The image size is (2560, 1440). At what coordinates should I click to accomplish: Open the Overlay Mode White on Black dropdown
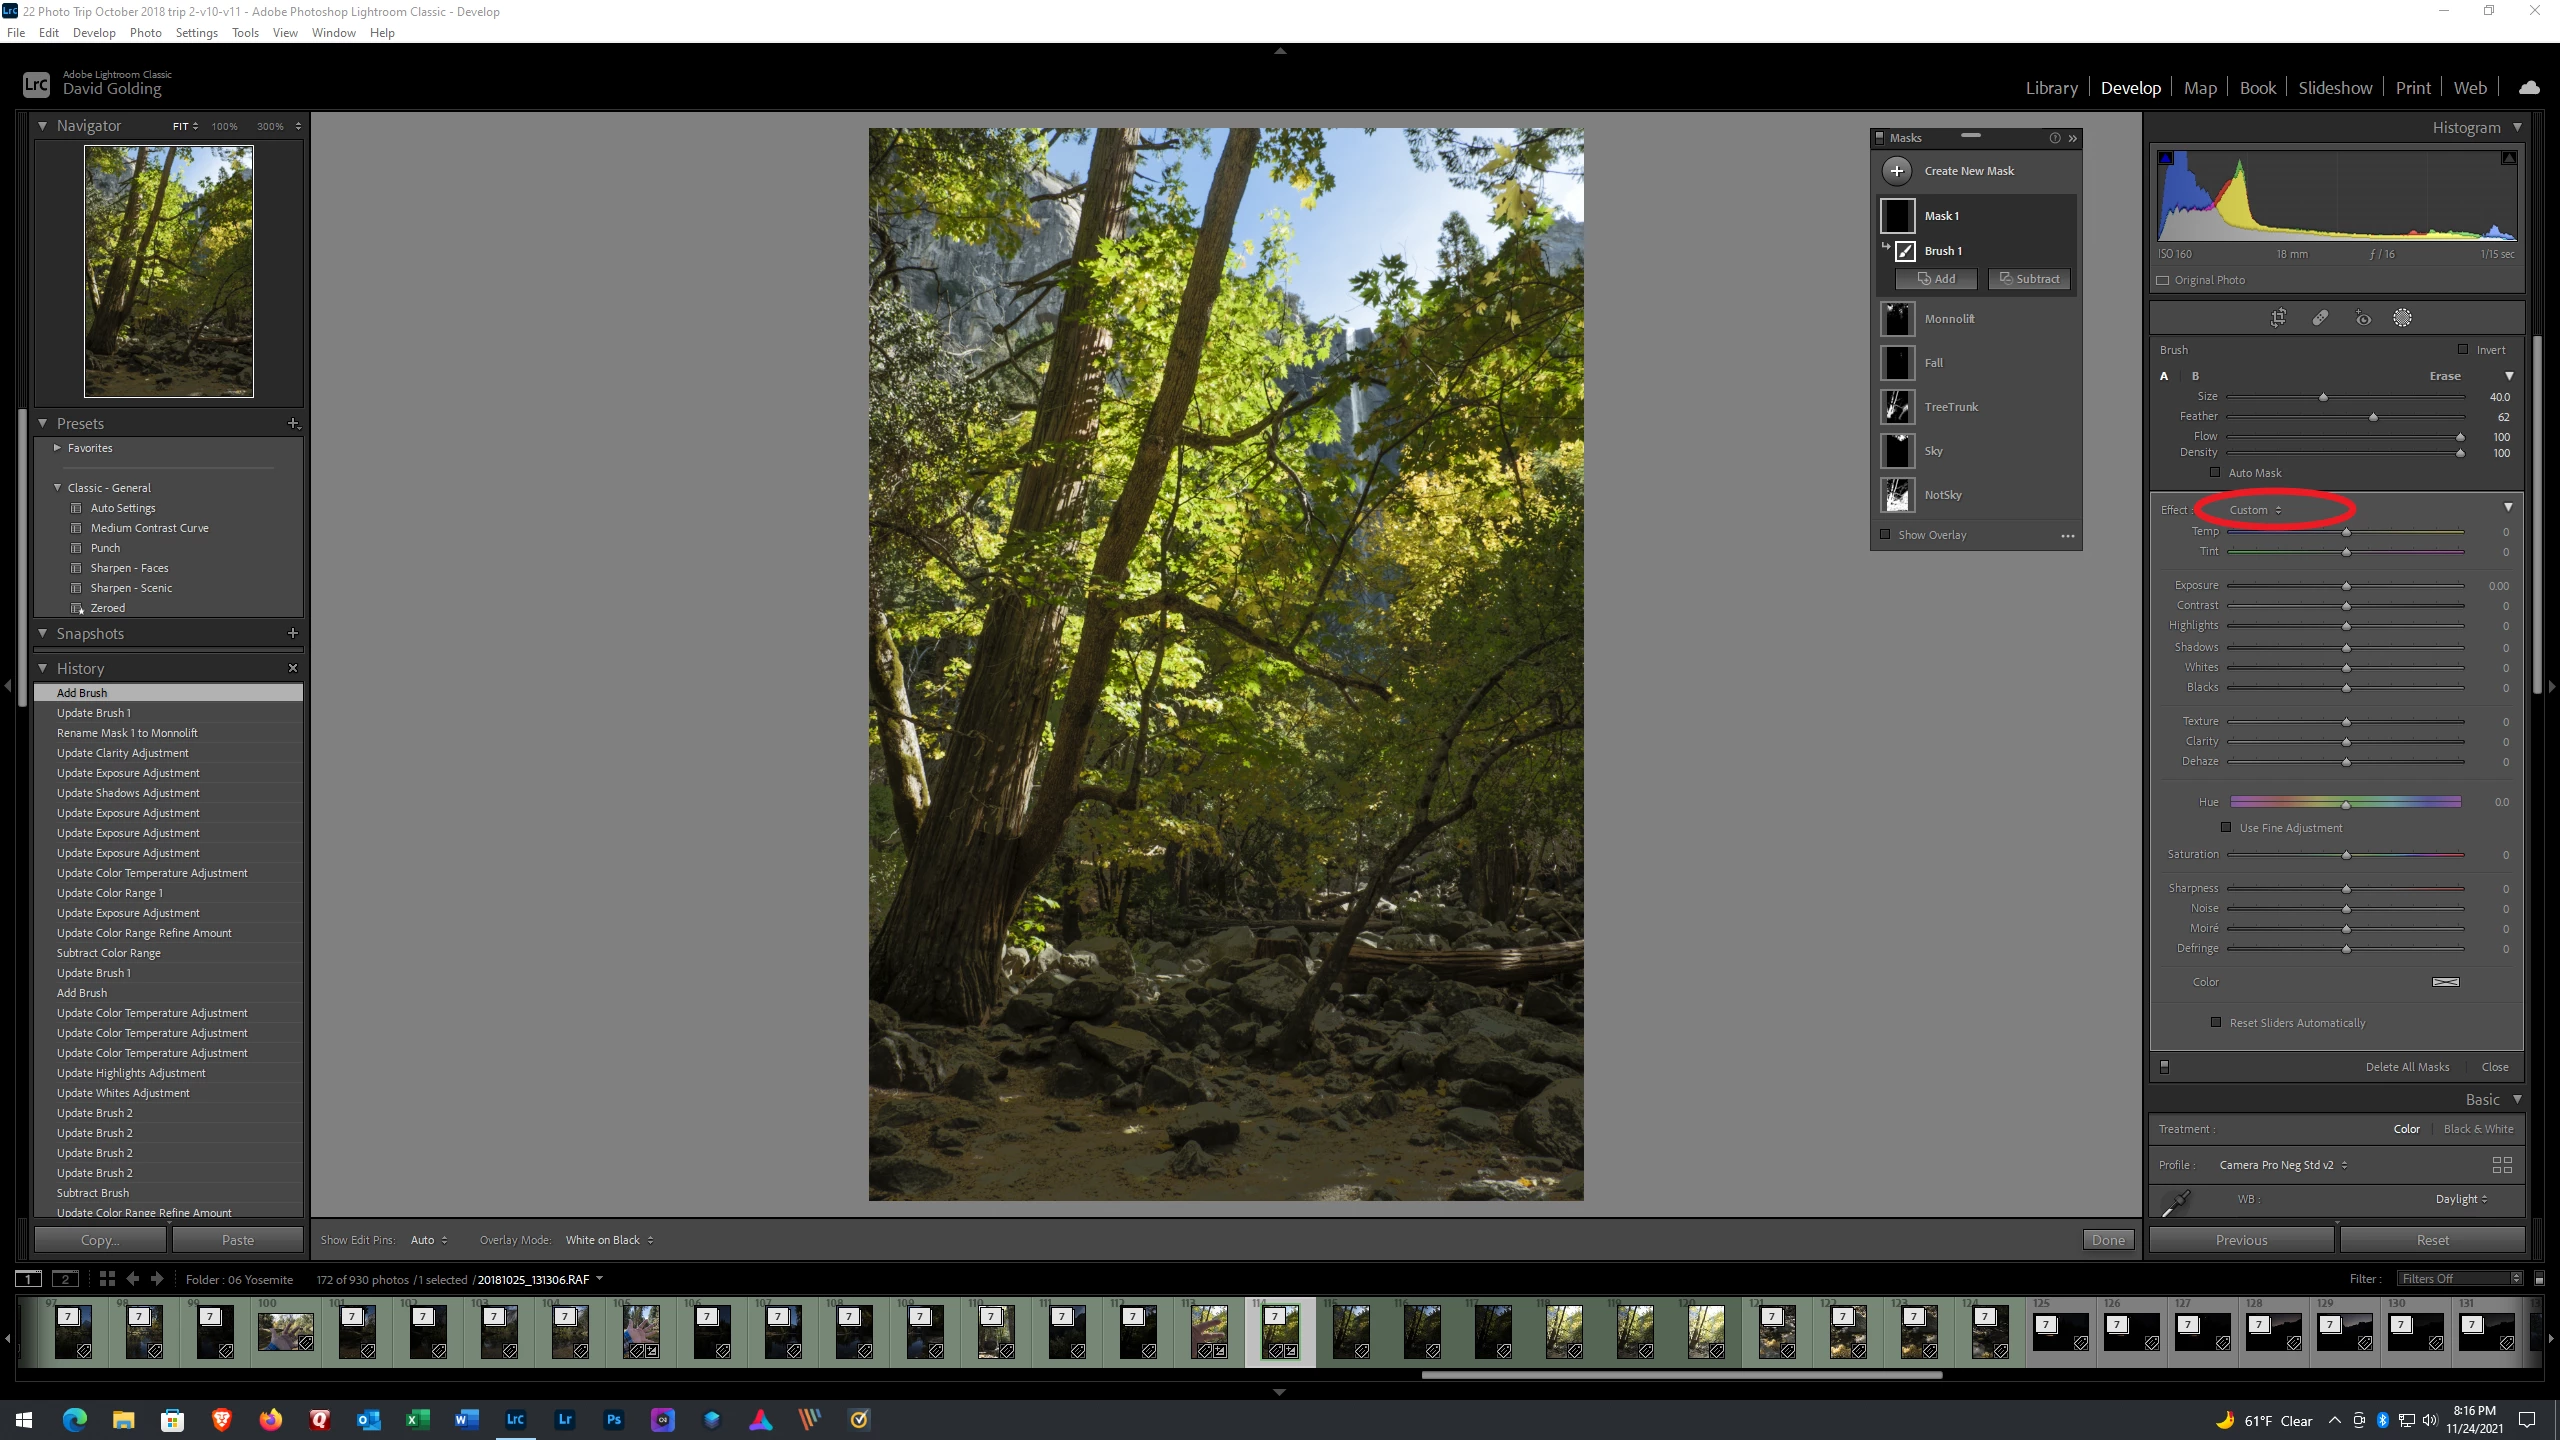tap(609, 1240)
